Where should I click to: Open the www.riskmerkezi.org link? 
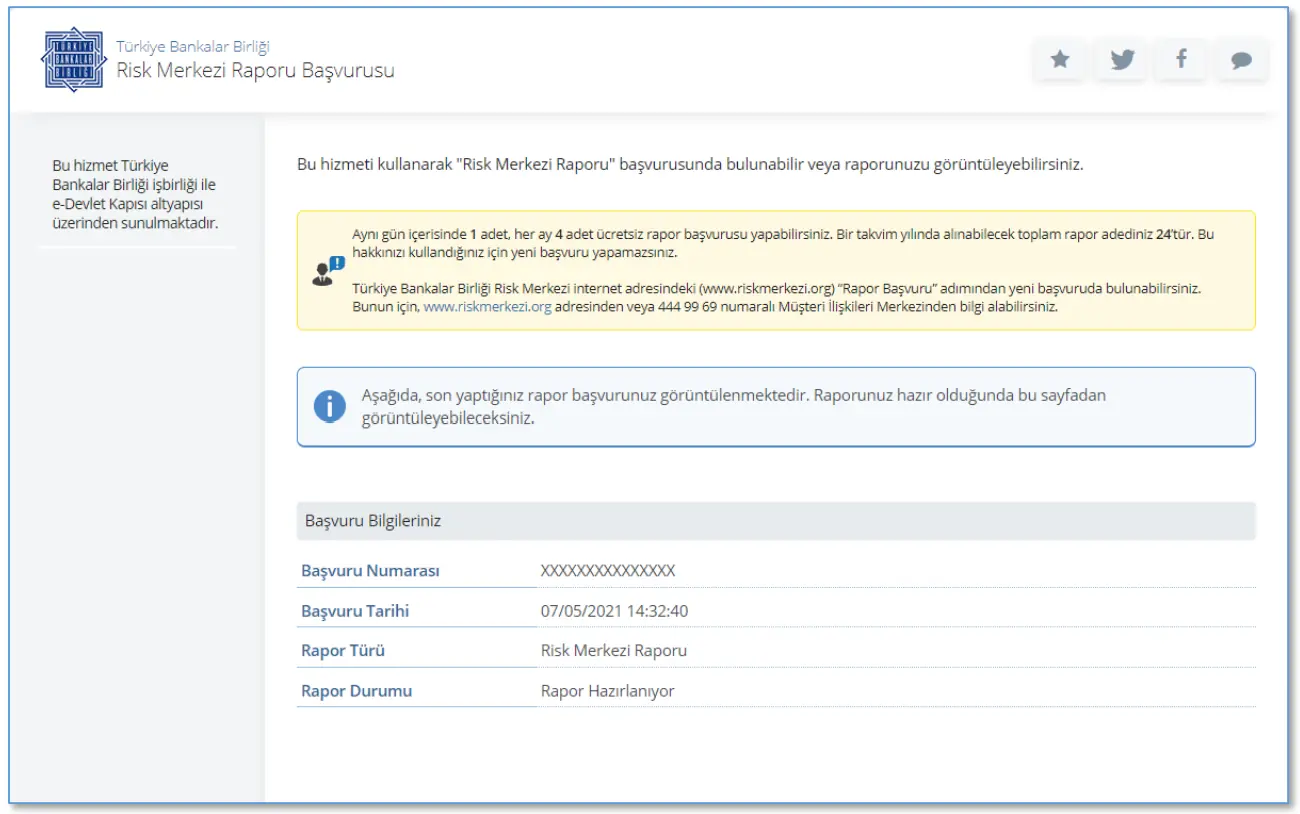[487, 307]
